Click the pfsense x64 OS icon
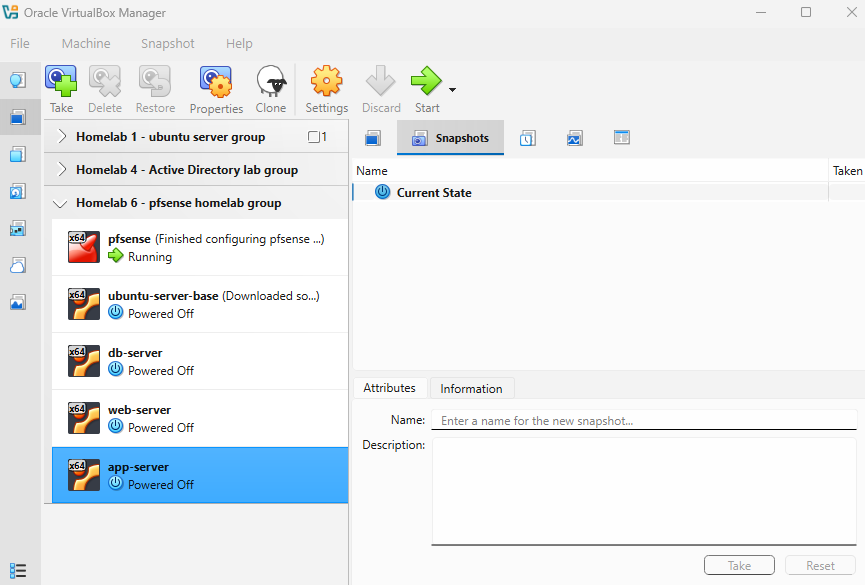 coord(84,247)
